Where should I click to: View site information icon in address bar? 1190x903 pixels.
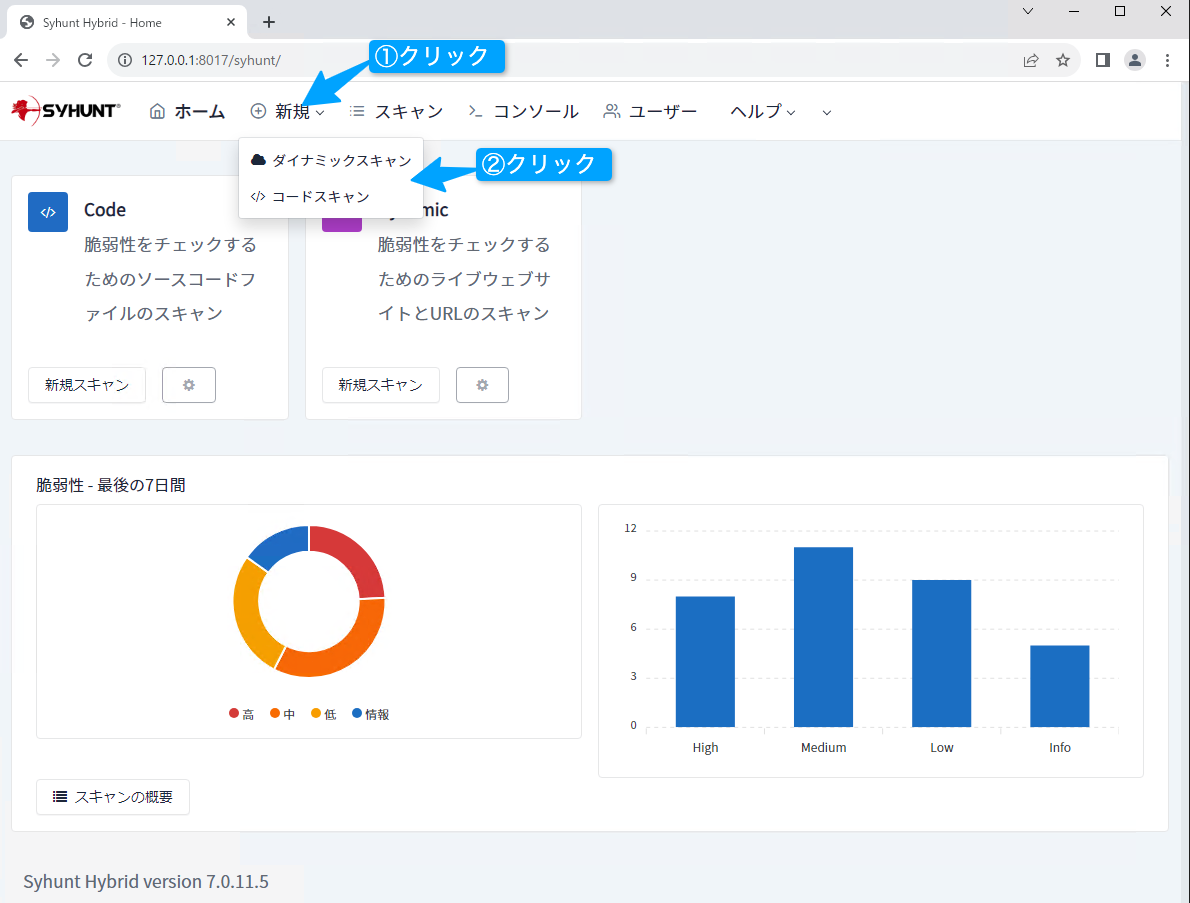coord(124,60)
